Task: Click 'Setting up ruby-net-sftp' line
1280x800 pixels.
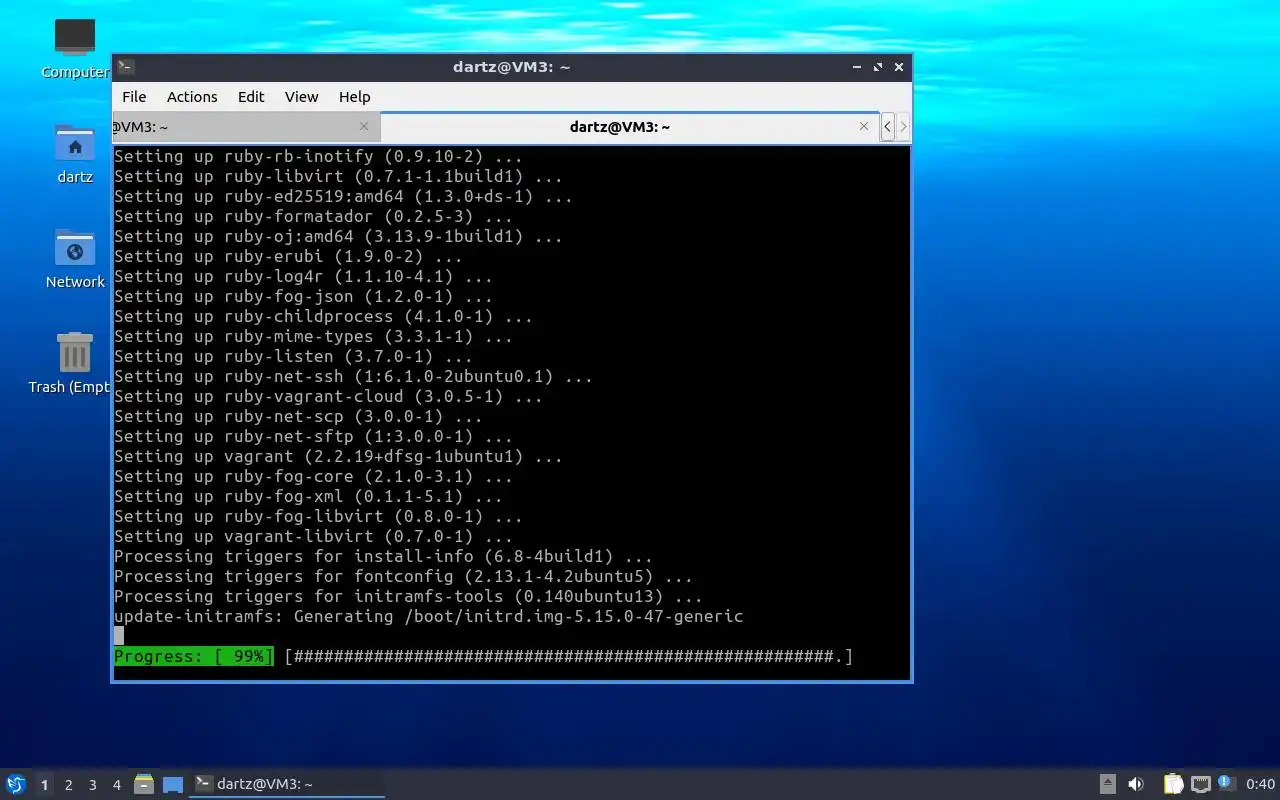Action: [313, 436]
